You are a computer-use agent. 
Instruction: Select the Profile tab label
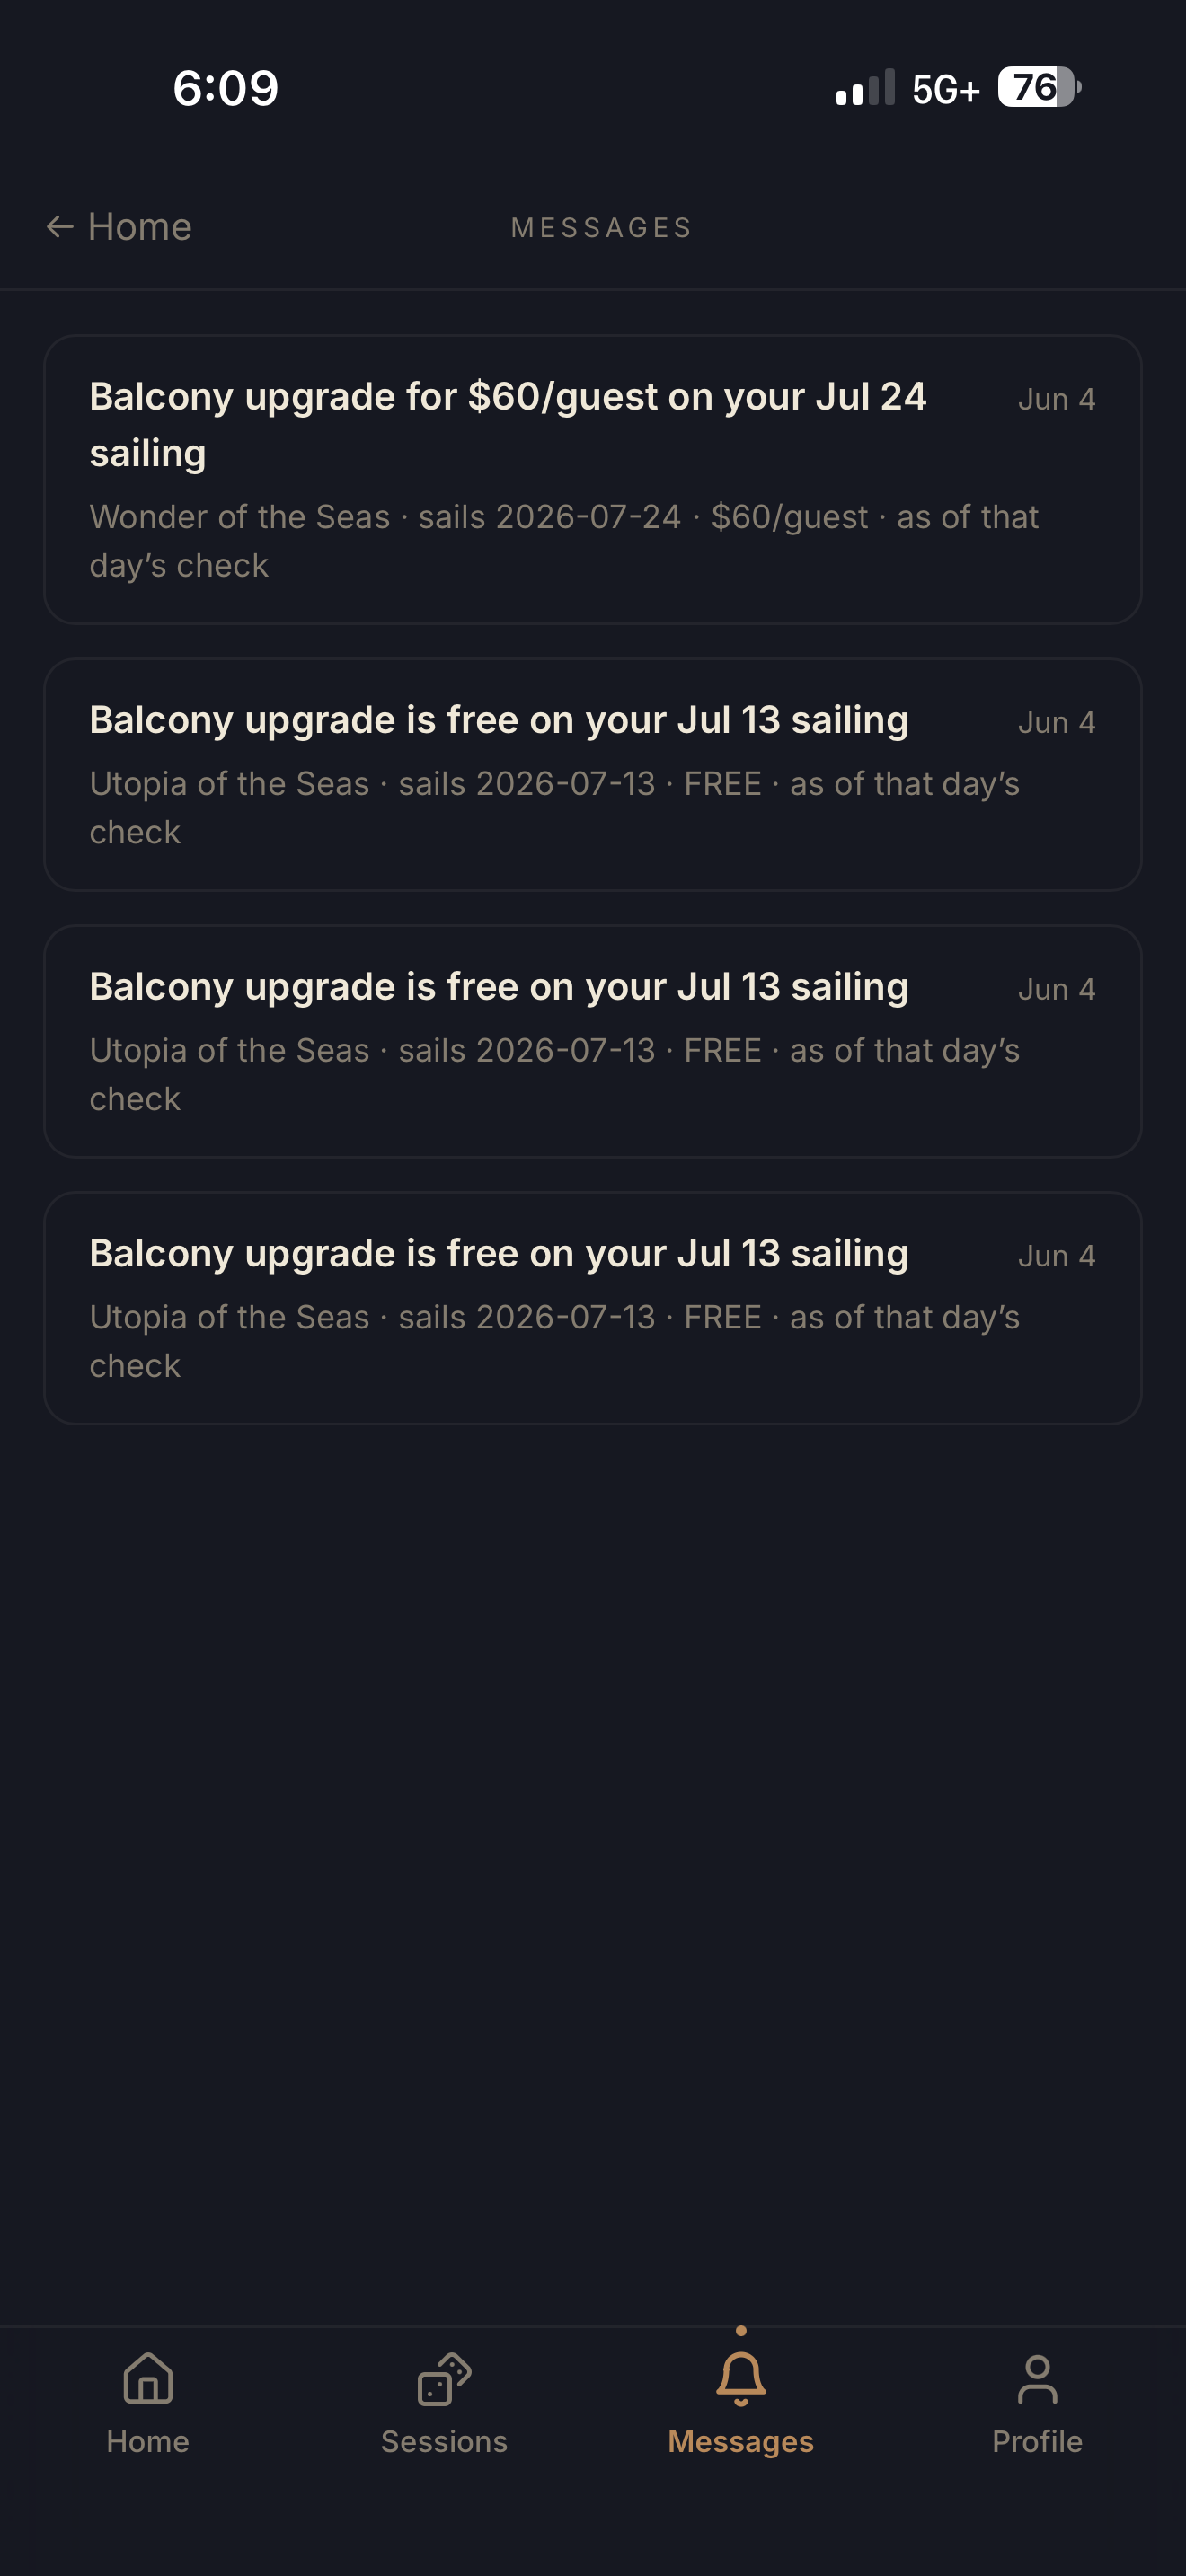click(x=1037, y=2441)
